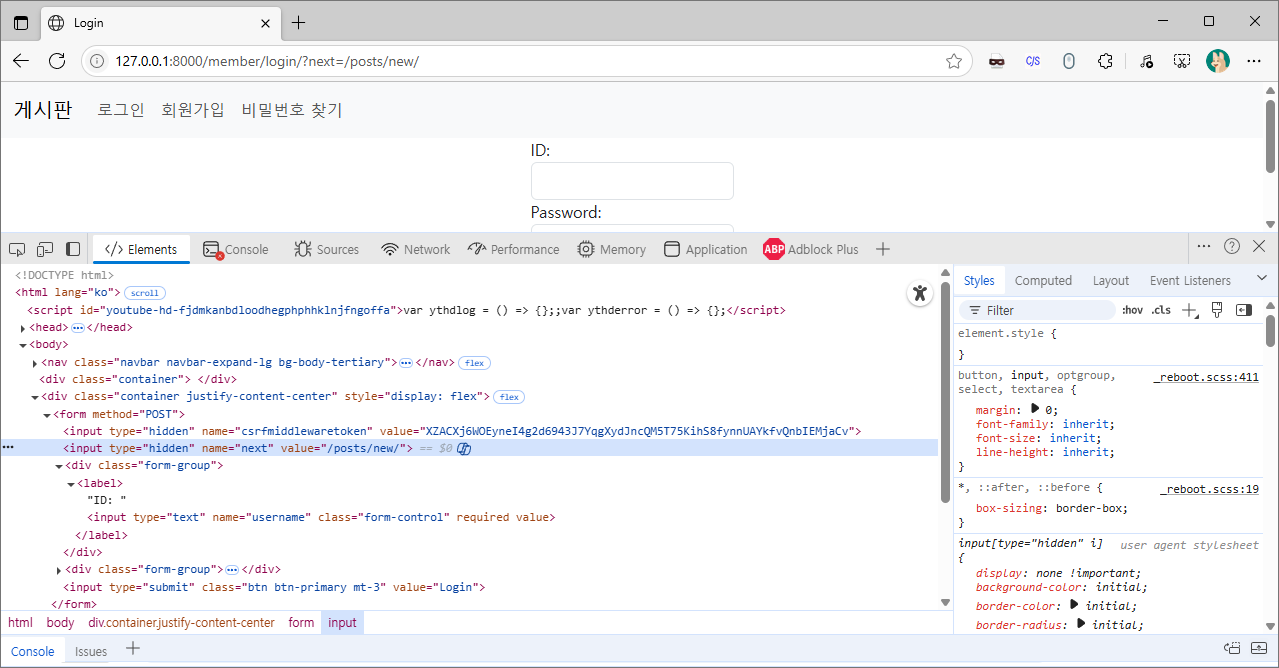Reload the Login page

[x=57, y=61]
